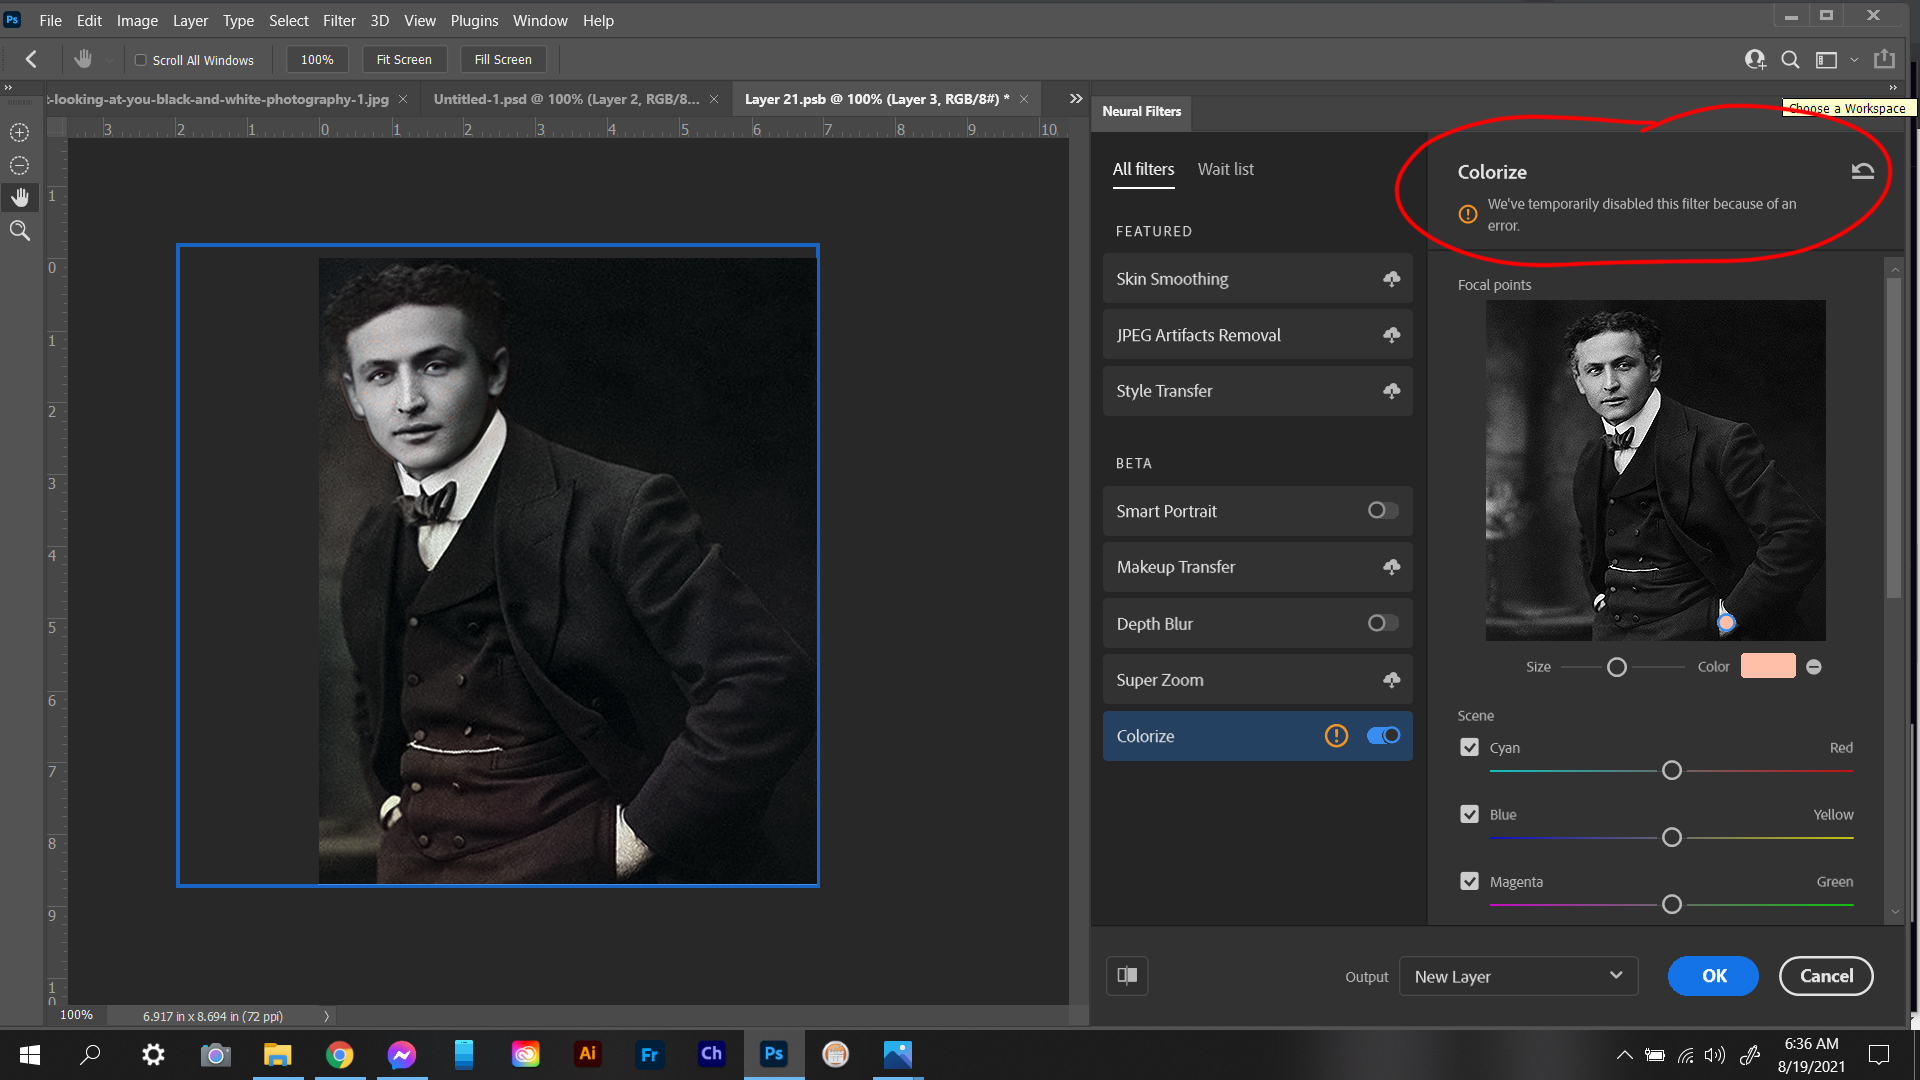Enable the Smart Portrait filter
The image size is (1920, 1080).
point(1381,510)
